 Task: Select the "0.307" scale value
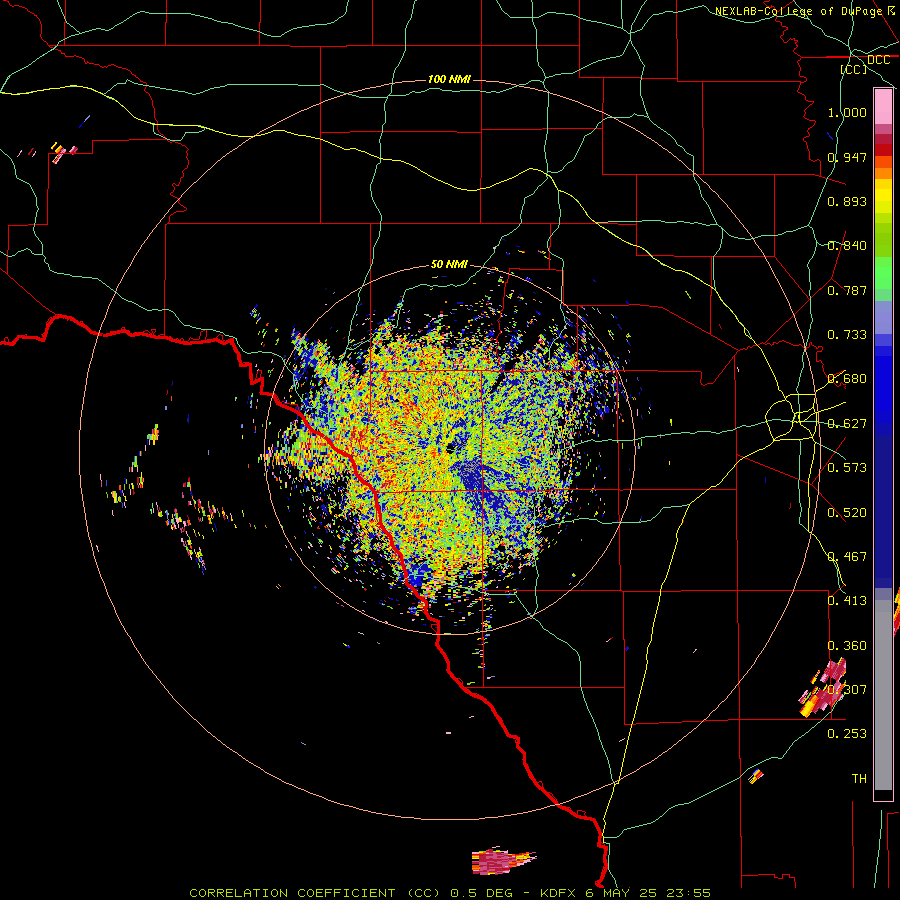click(x=847, y=690)
